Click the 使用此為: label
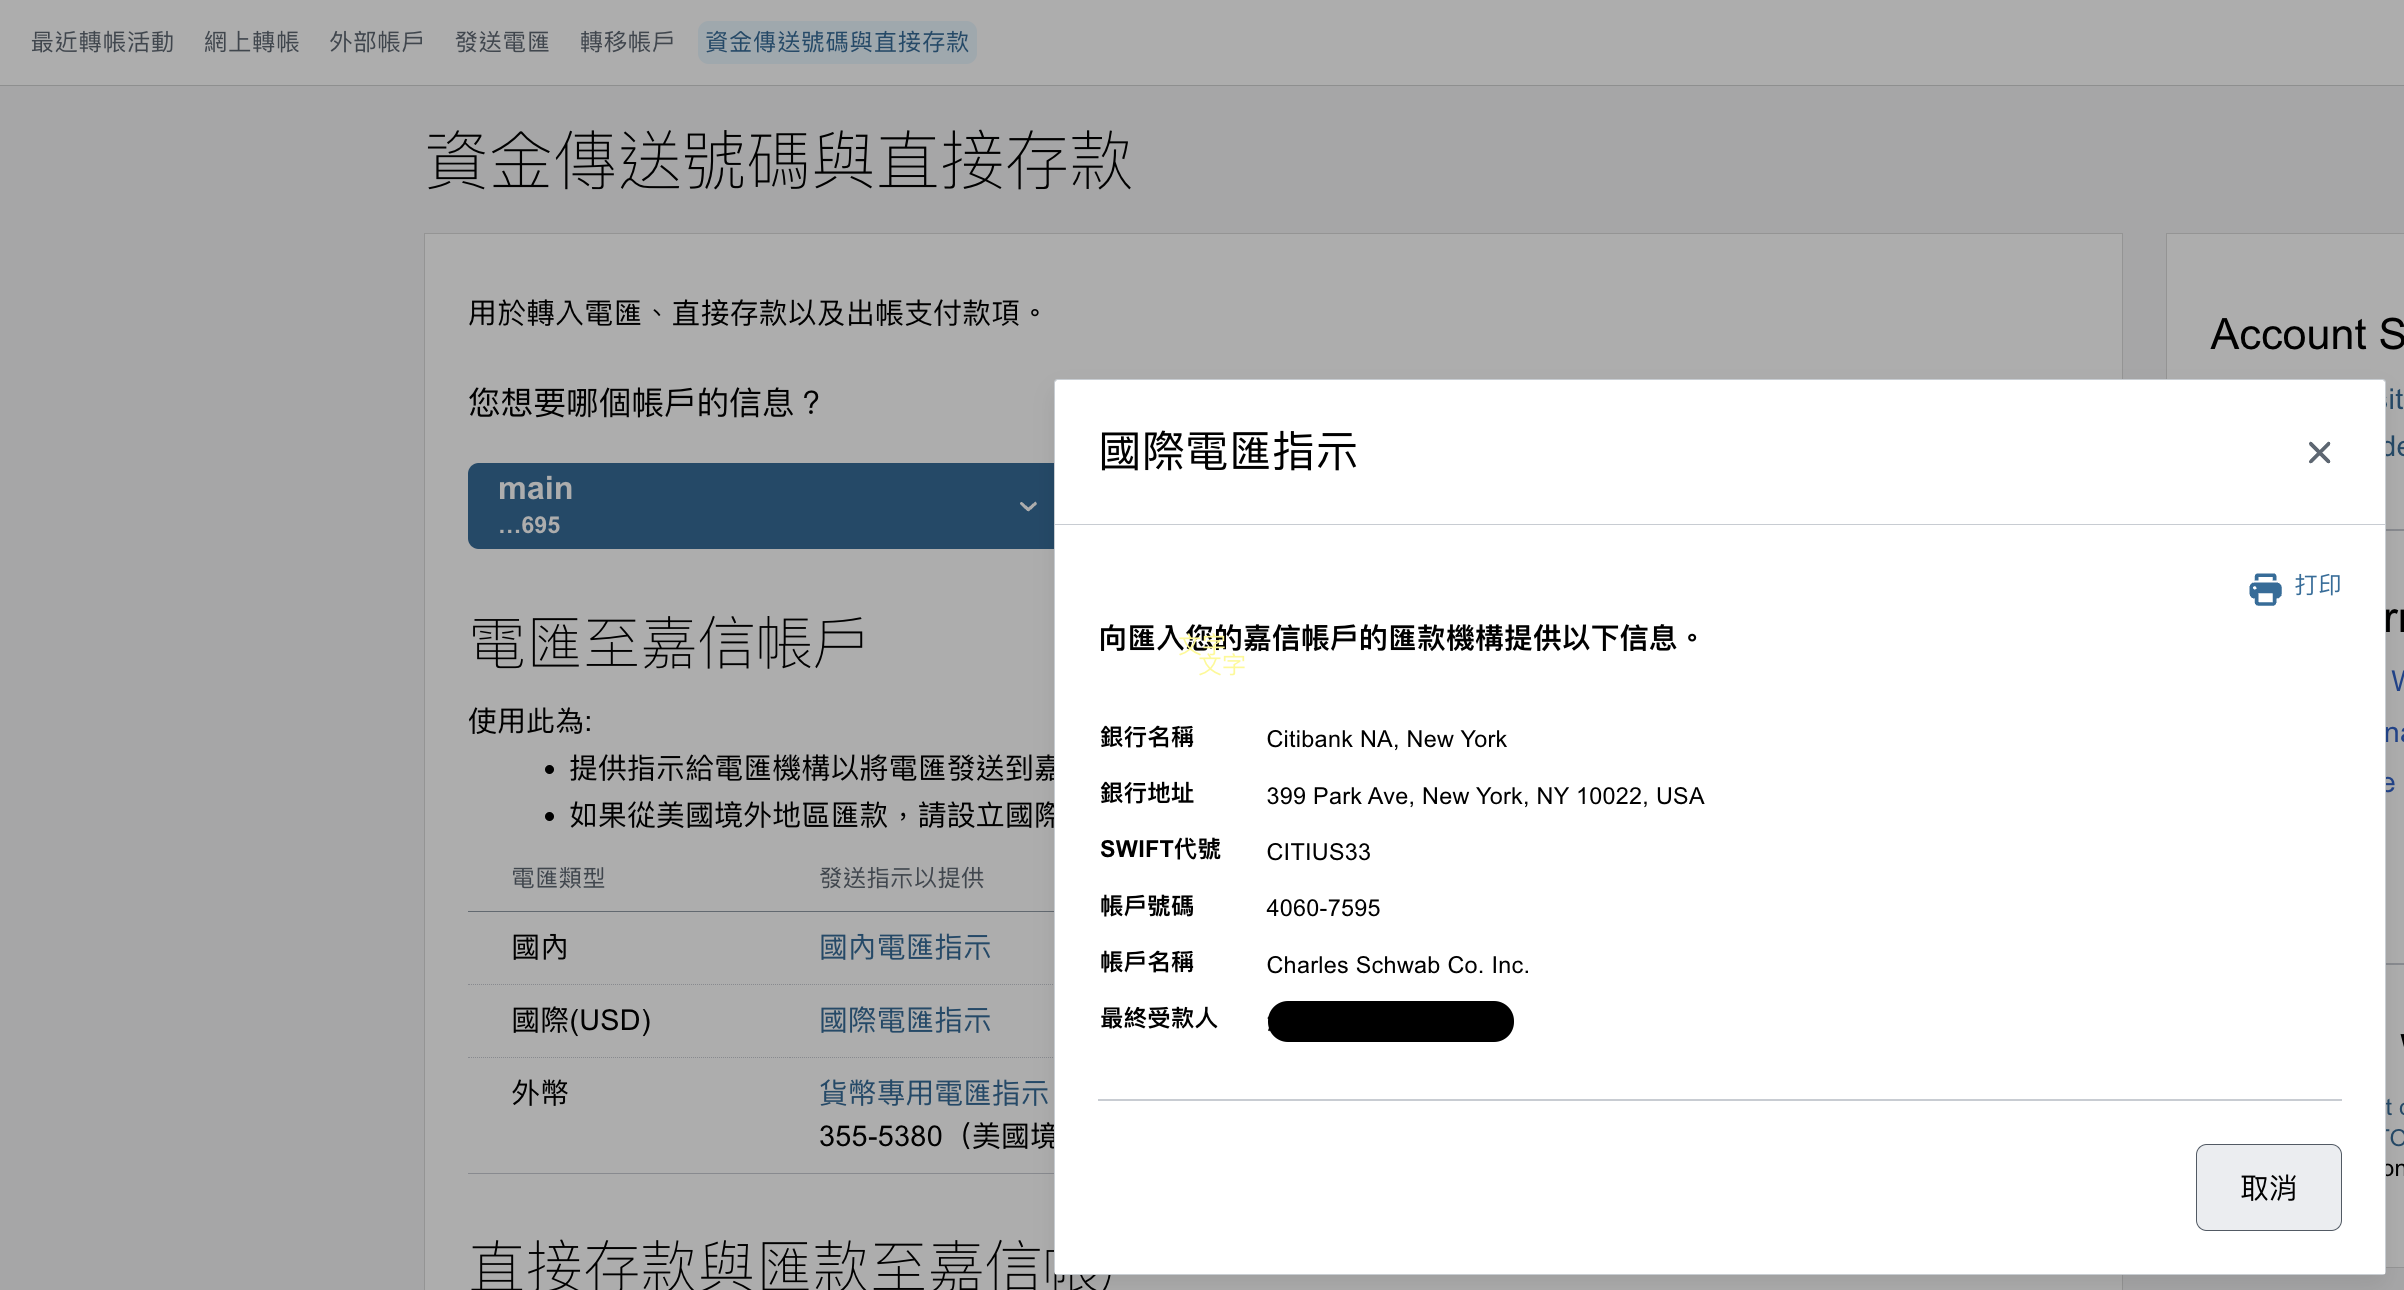Screen dimensions: 2404x1290 [x=530, y=720]
